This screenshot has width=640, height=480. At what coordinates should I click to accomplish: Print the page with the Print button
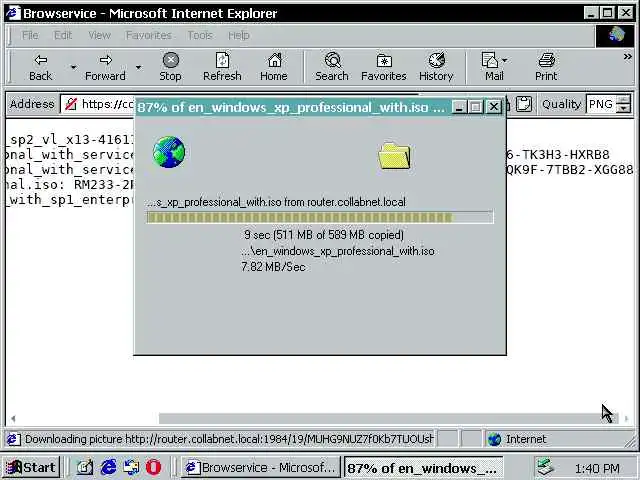click(546, 67)
